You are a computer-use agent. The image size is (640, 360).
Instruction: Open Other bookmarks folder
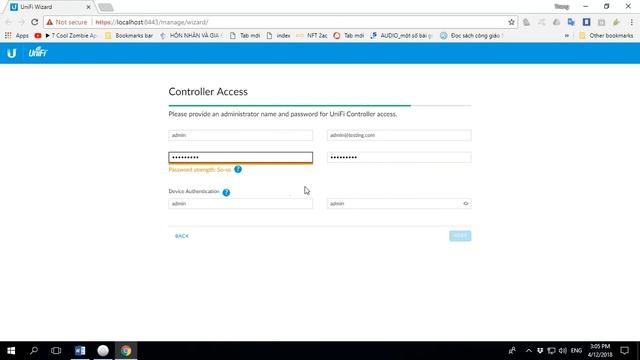(x=607, y=36)
